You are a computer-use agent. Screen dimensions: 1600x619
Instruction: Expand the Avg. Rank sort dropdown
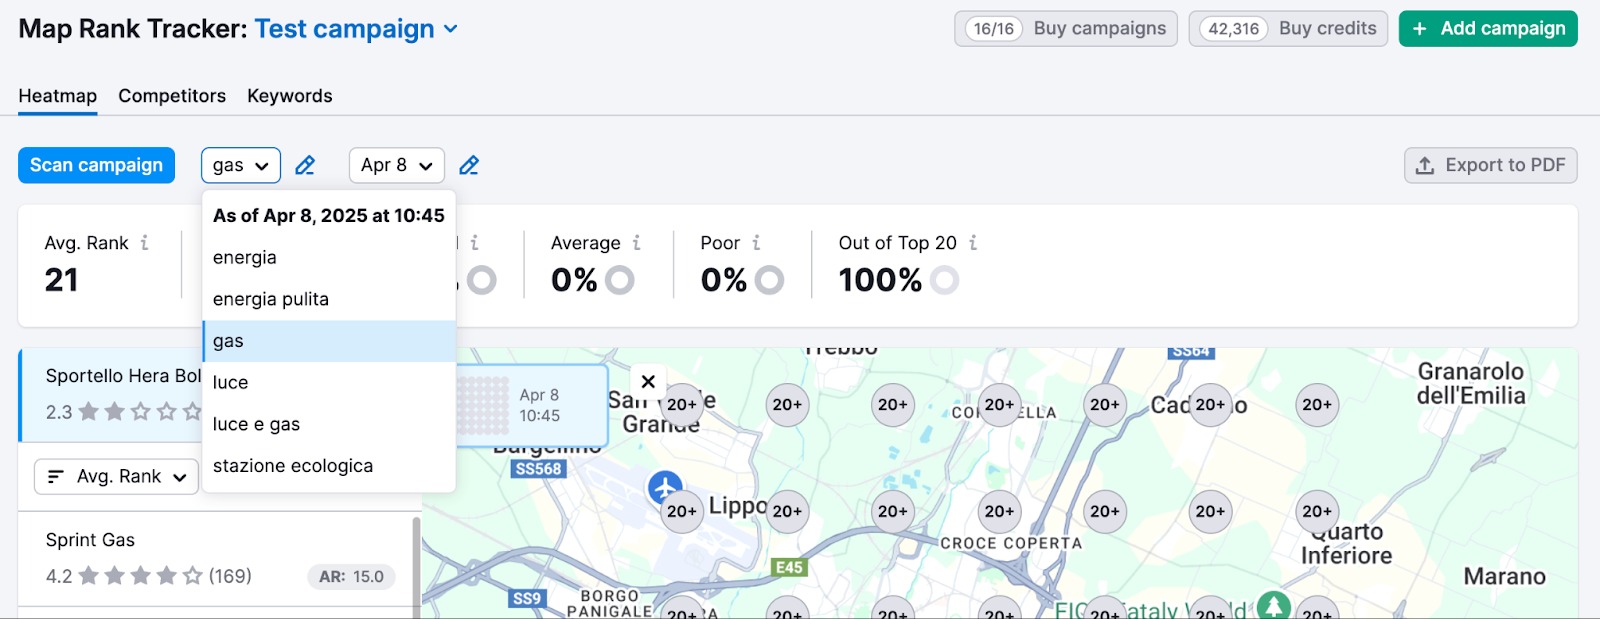coord(117,477)
